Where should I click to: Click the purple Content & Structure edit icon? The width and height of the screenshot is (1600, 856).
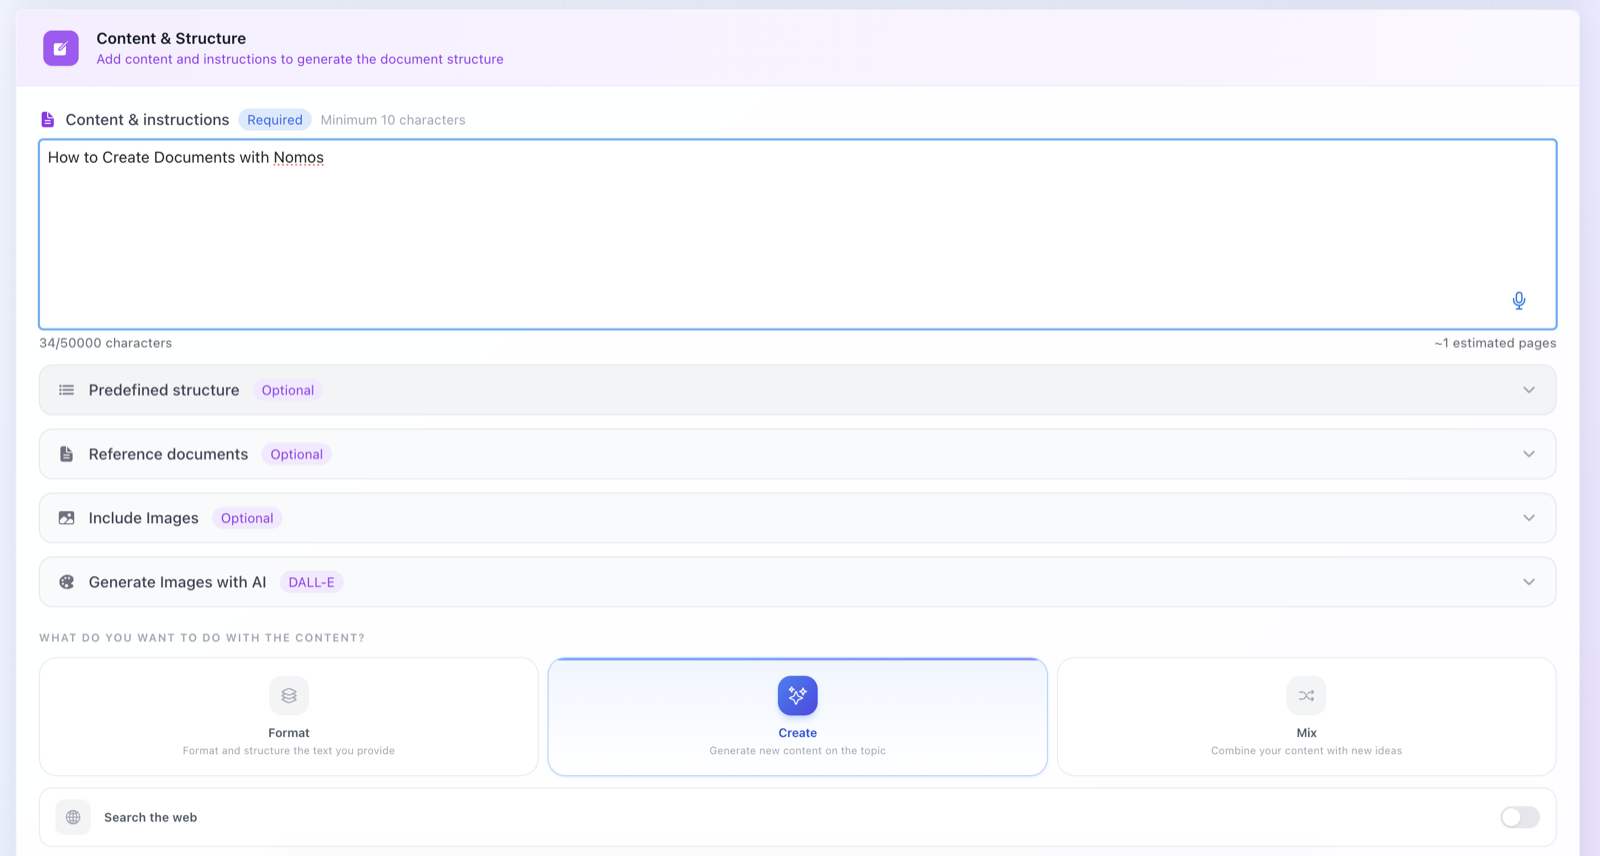(61, 48)
